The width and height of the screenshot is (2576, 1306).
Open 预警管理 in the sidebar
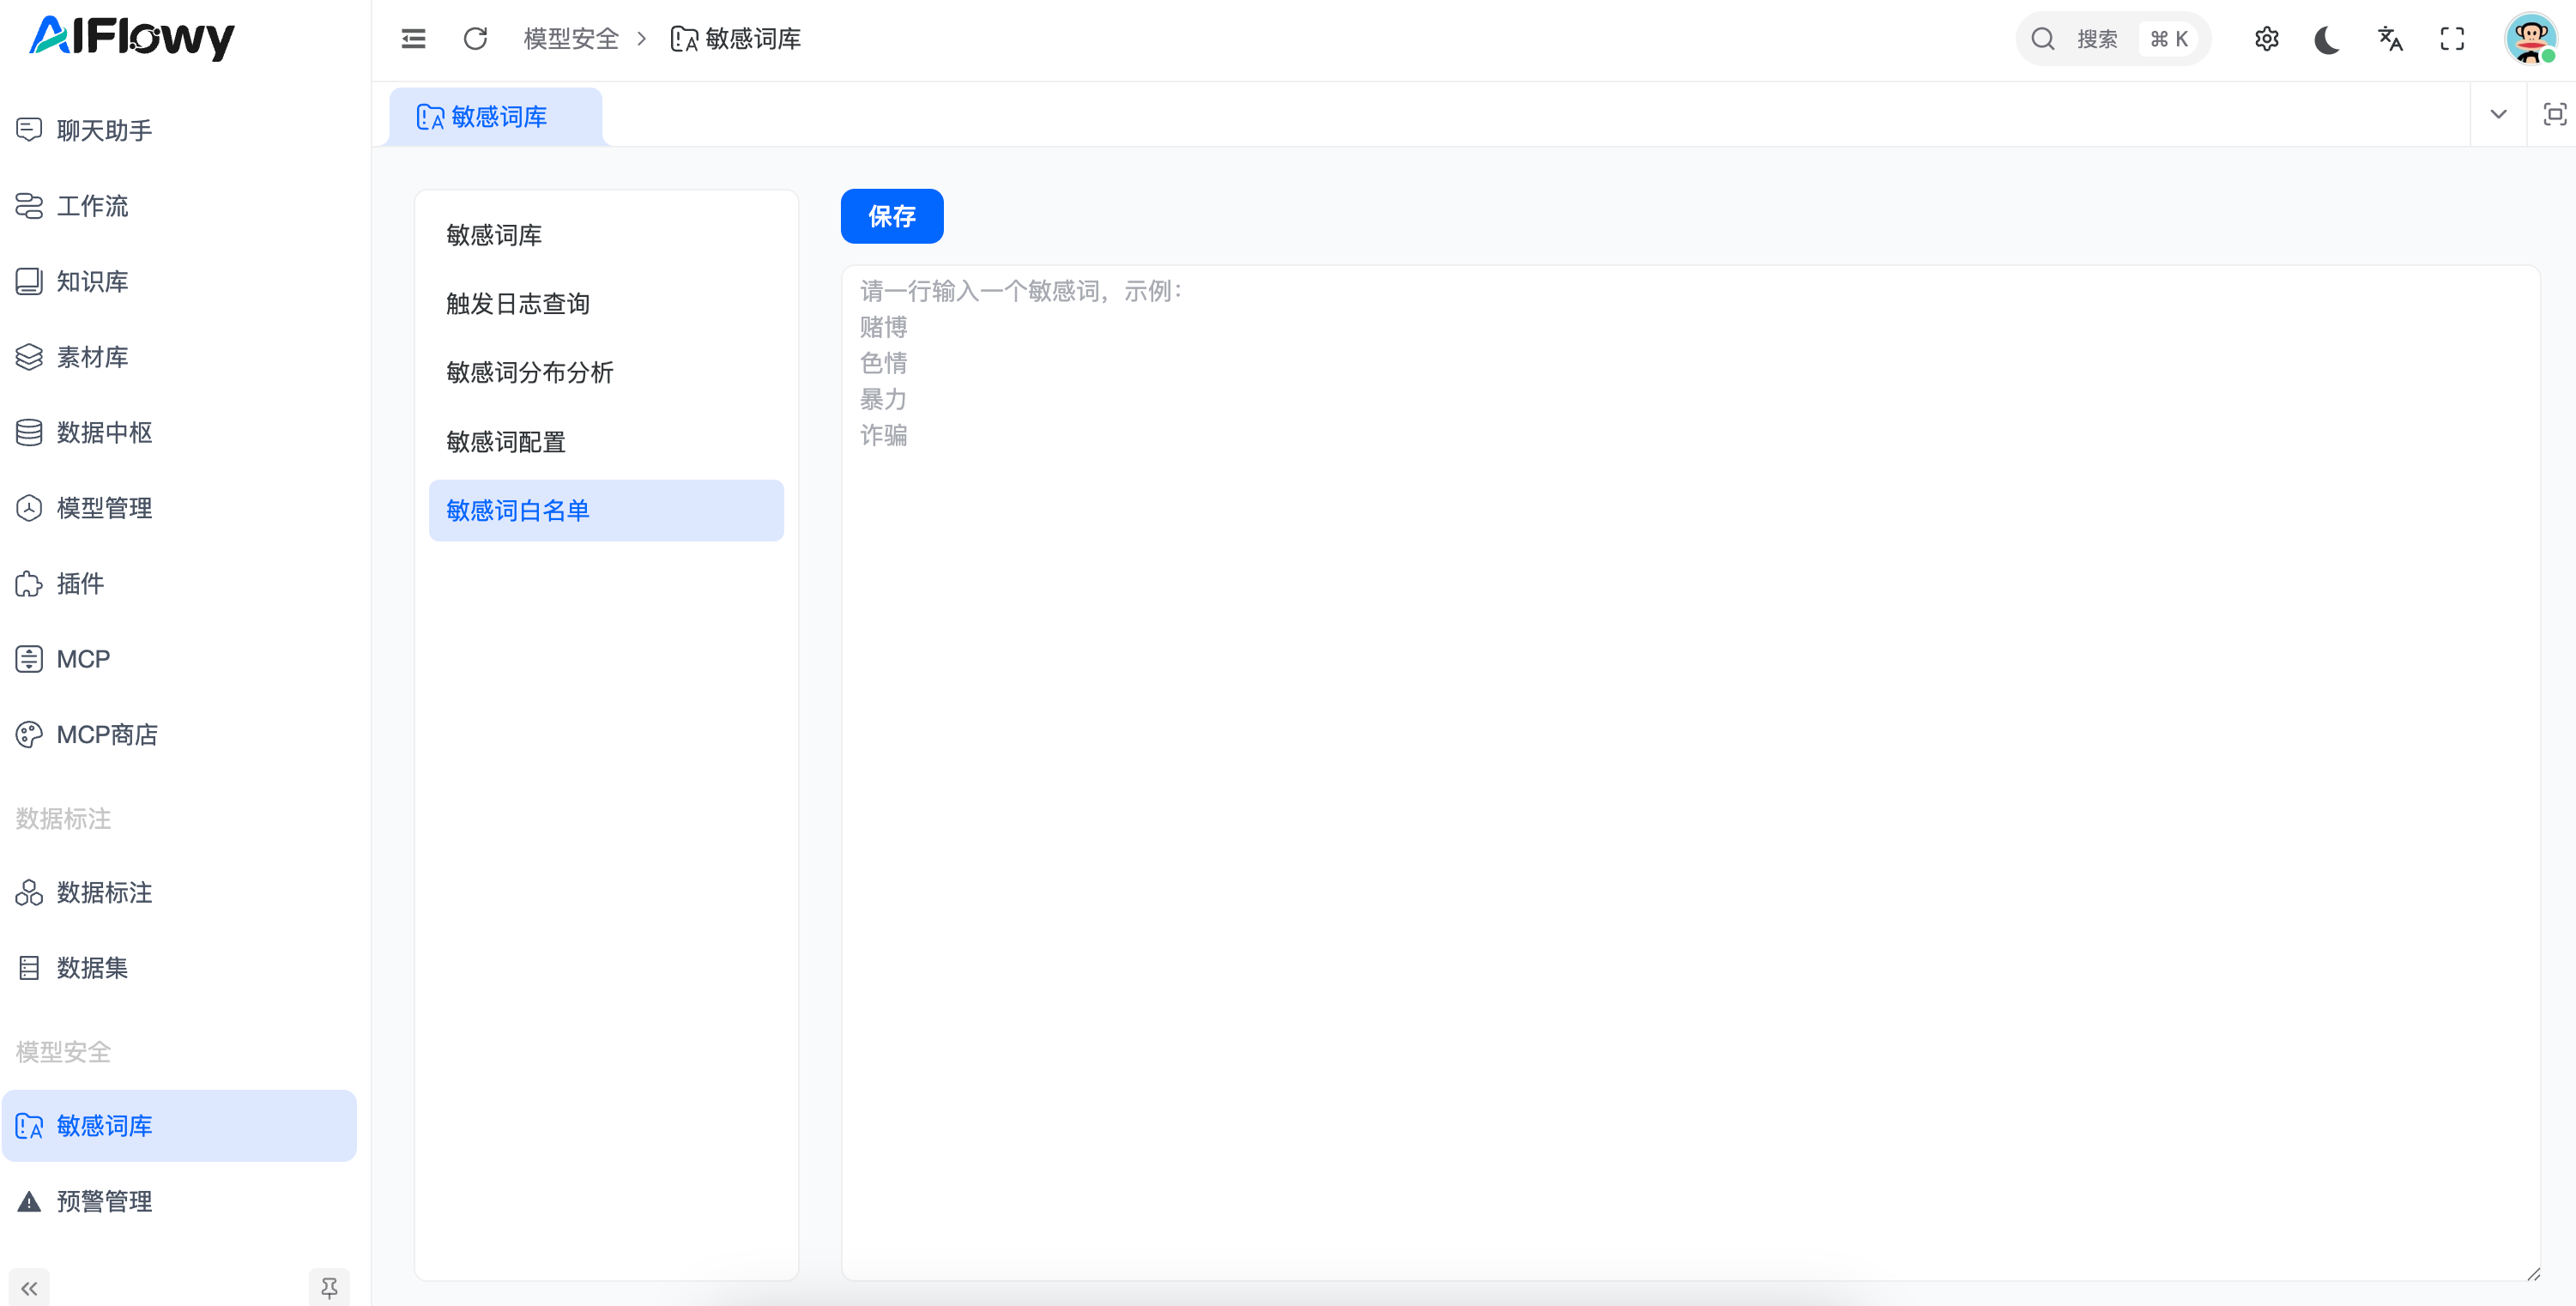coord(104,1201)
